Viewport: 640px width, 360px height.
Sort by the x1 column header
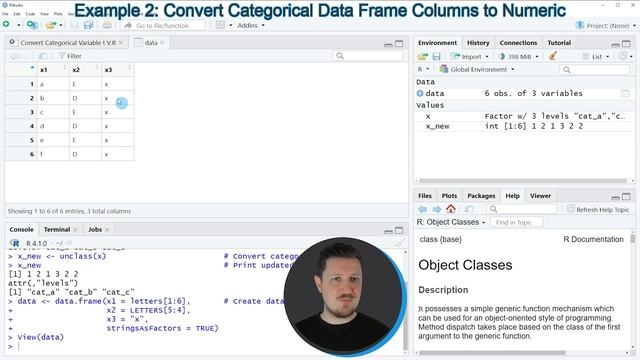click(x=53, y=70)
